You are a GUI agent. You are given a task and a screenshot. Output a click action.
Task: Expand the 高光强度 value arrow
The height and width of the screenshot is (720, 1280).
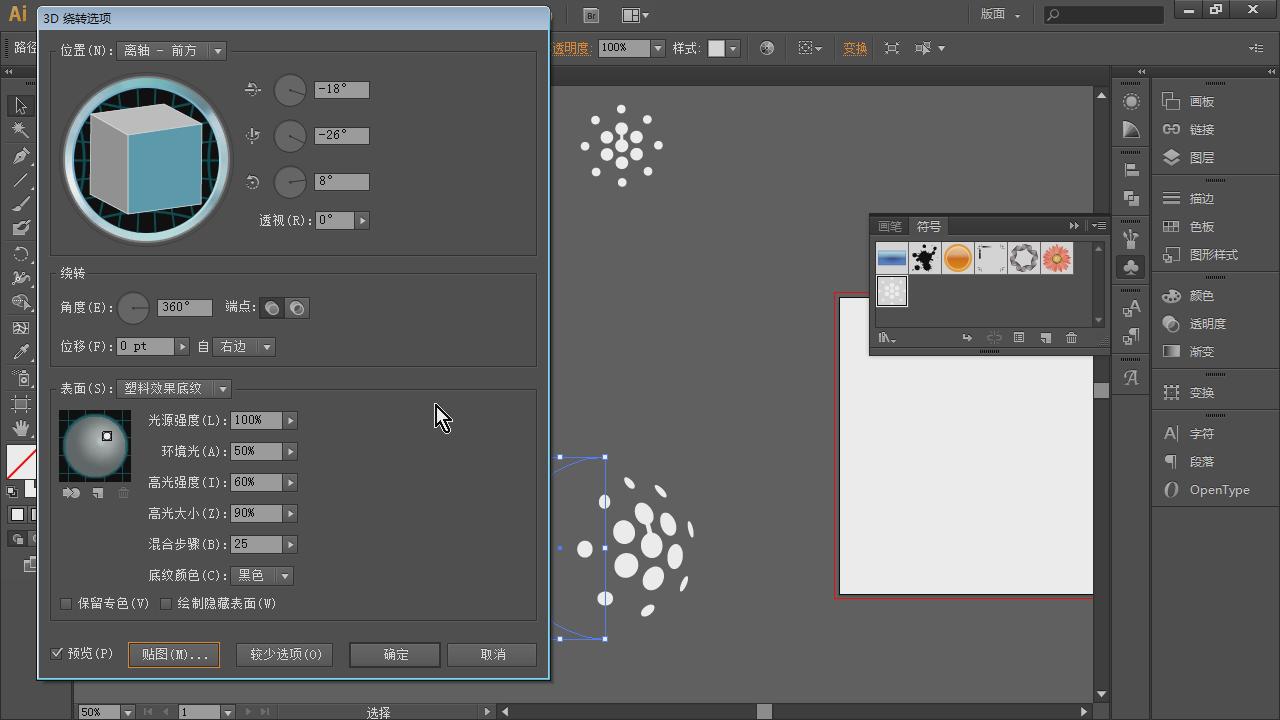click(x=290, y=482)
